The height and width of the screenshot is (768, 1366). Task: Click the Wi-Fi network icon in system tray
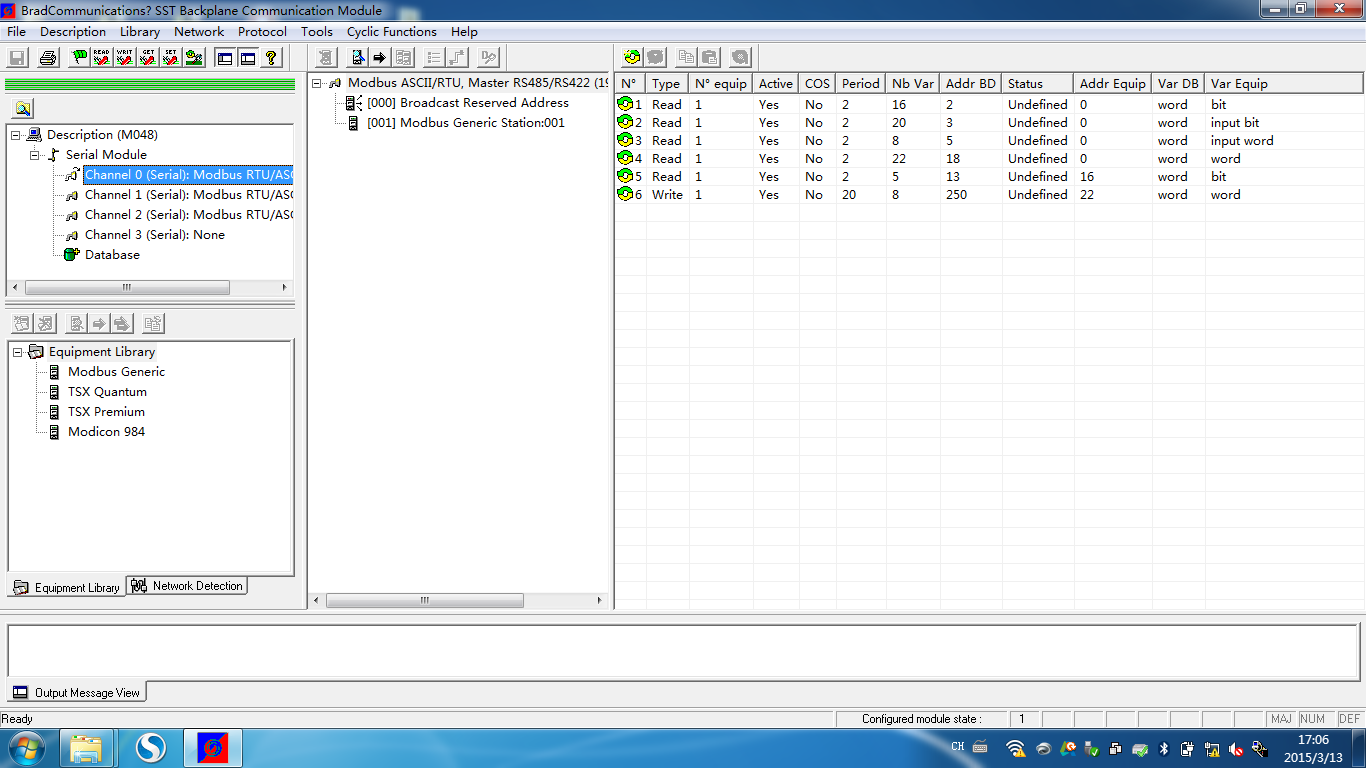[1016, 748]
